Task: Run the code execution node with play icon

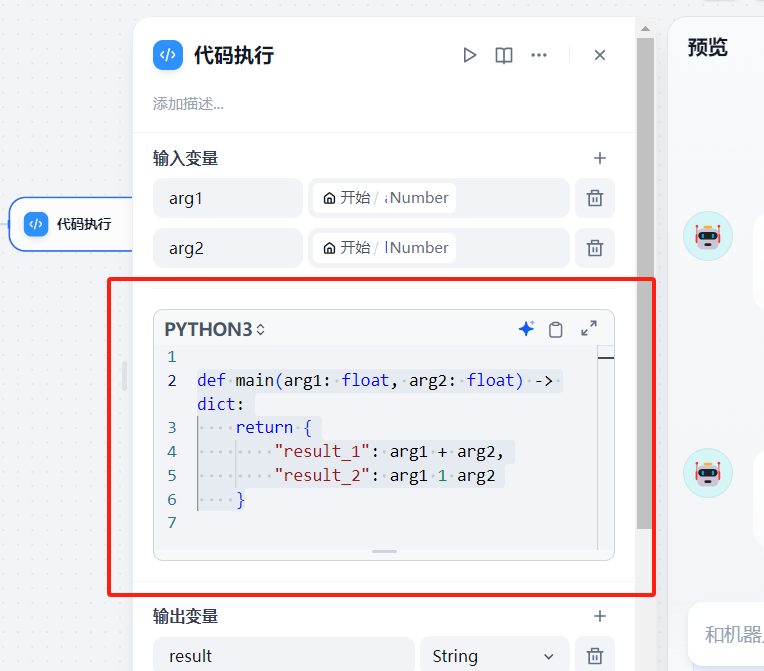Action: point(469,55)
